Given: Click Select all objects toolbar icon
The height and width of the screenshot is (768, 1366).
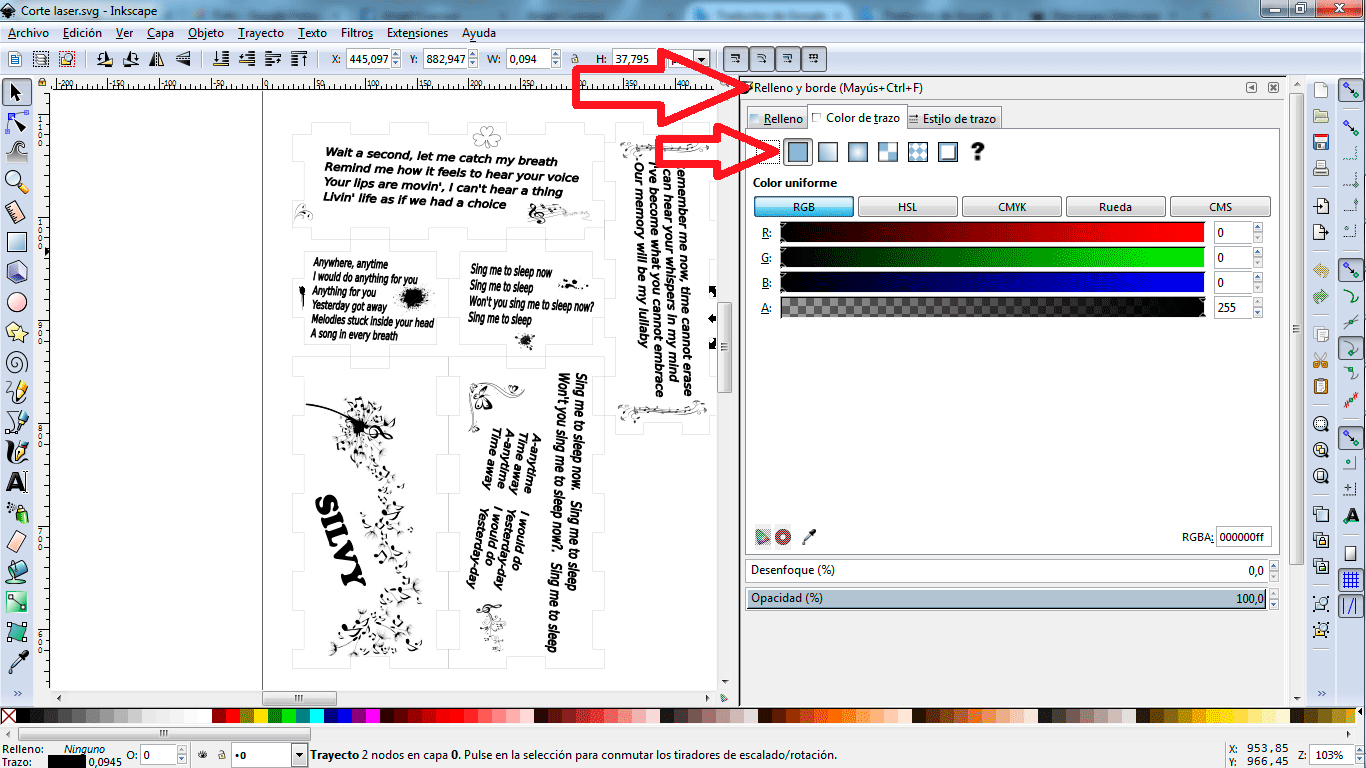Looking at the screenshot, I should pos(16,59).
